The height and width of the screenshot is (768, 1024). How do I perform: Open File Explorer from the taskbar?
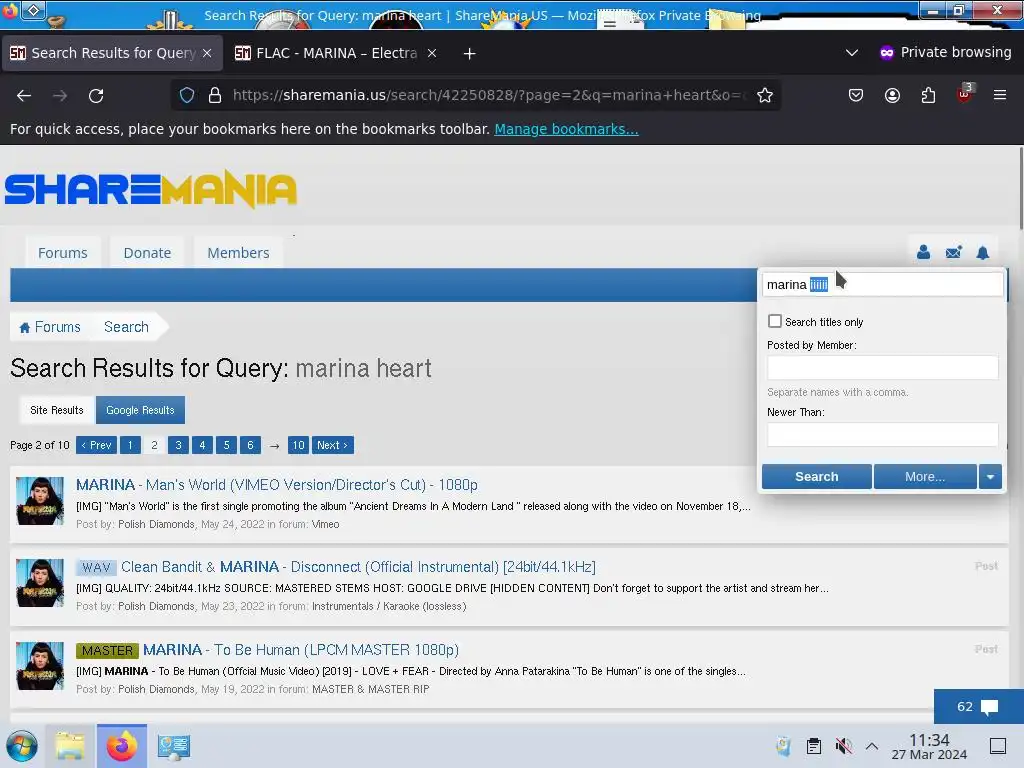click(x=70, y=746)
